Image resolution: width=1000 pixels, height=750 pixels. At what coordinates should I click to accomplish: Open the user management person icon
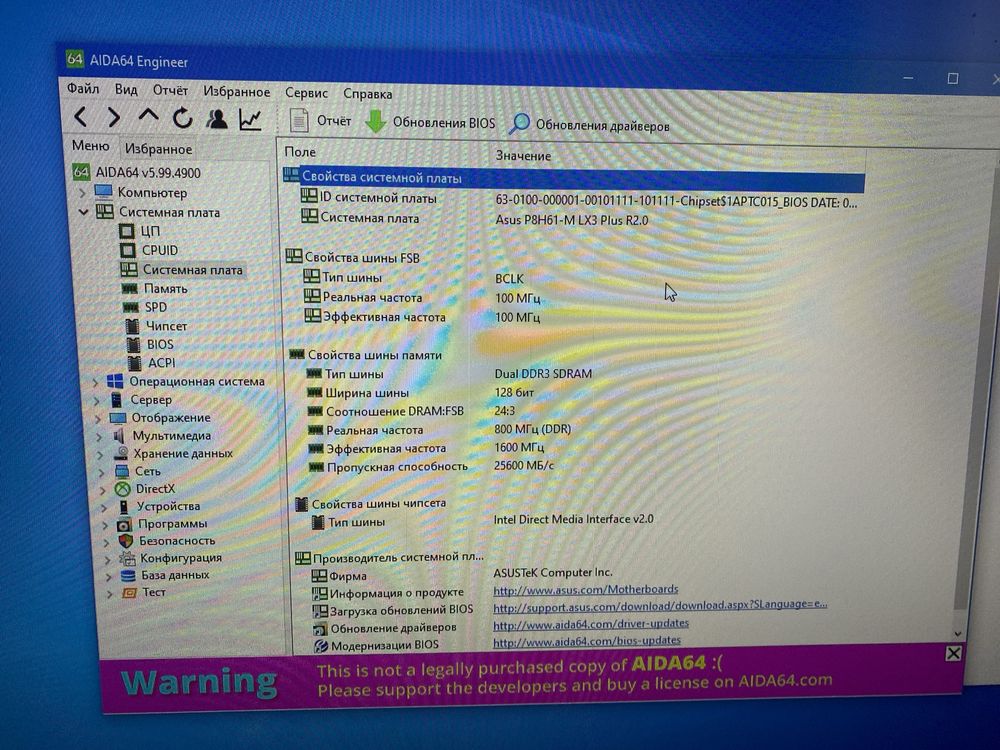point(217,119)
